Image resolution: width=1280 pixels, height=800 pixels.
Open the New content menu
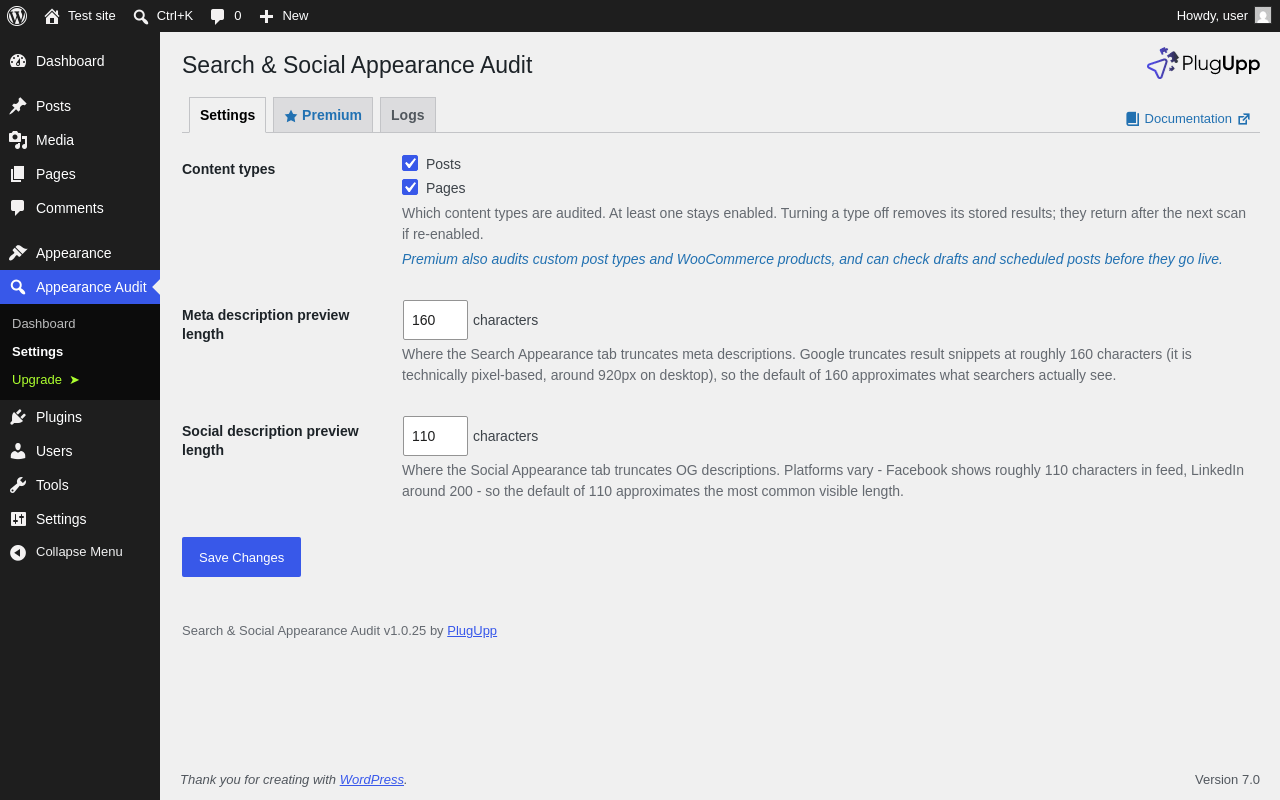283,16
